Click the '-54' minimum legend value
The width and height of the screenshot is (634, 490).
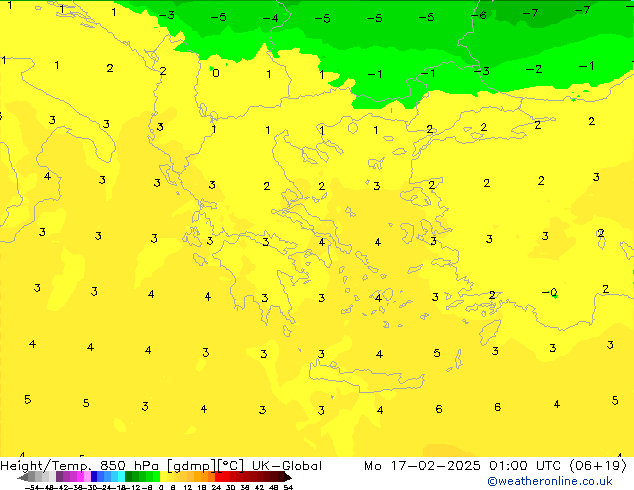(x=32, y=487)
